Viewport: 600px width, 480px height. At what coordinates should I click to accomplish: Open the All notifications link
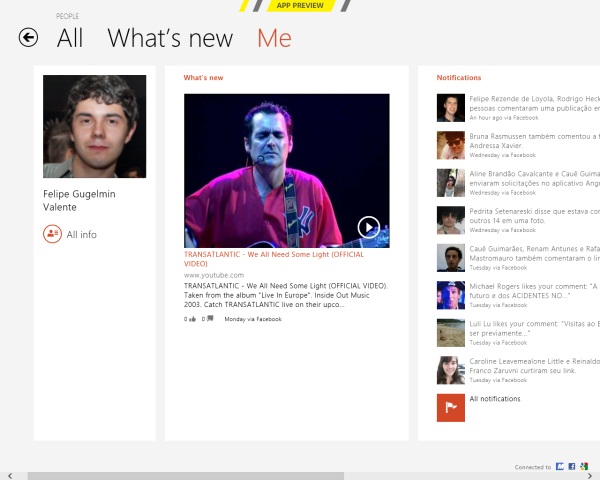point(495,399)
